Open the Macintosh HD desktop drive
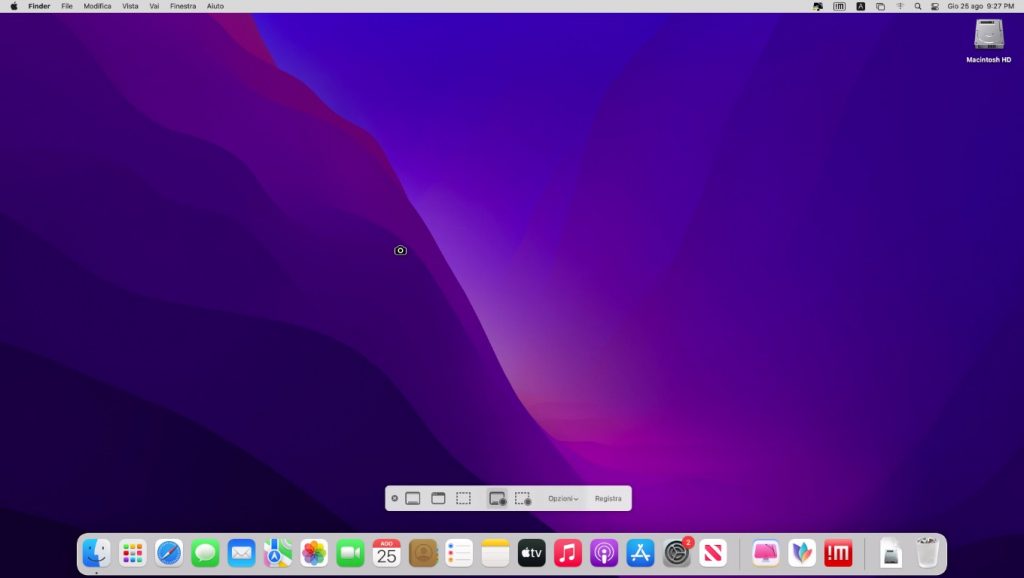 click(x=988, y=38)
